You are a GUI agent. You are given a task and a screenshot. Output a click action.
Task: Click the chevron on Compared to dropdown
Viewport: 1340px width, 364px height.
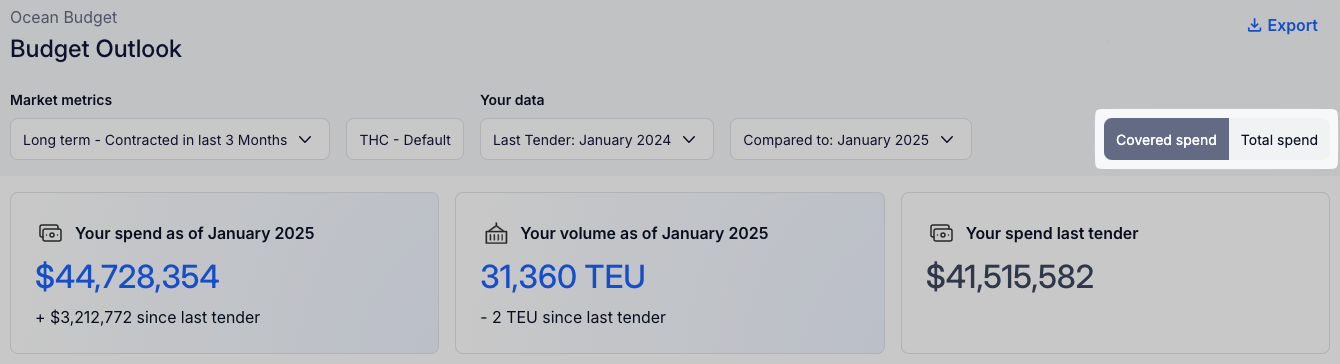point(947,140)
